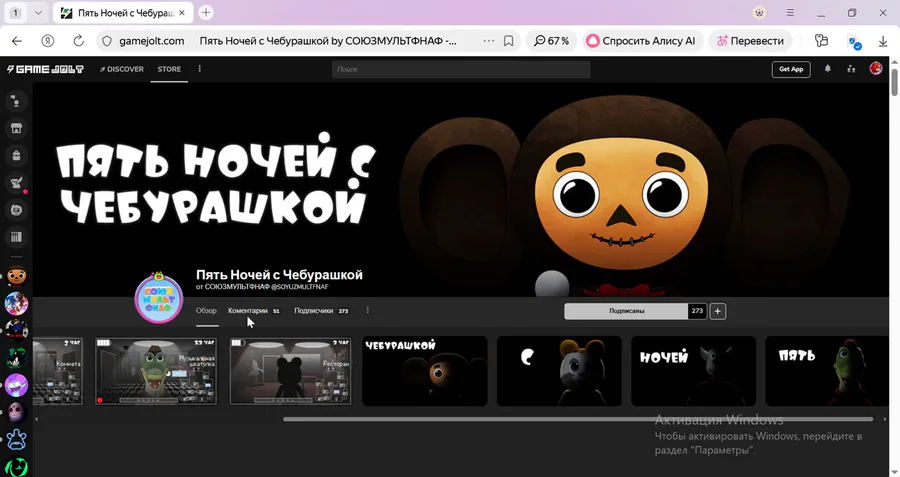Close the Пять Ночей с Чебурашкой tab
The height and width of the screenshot is (477, 900).
click(x=182, y=13)
